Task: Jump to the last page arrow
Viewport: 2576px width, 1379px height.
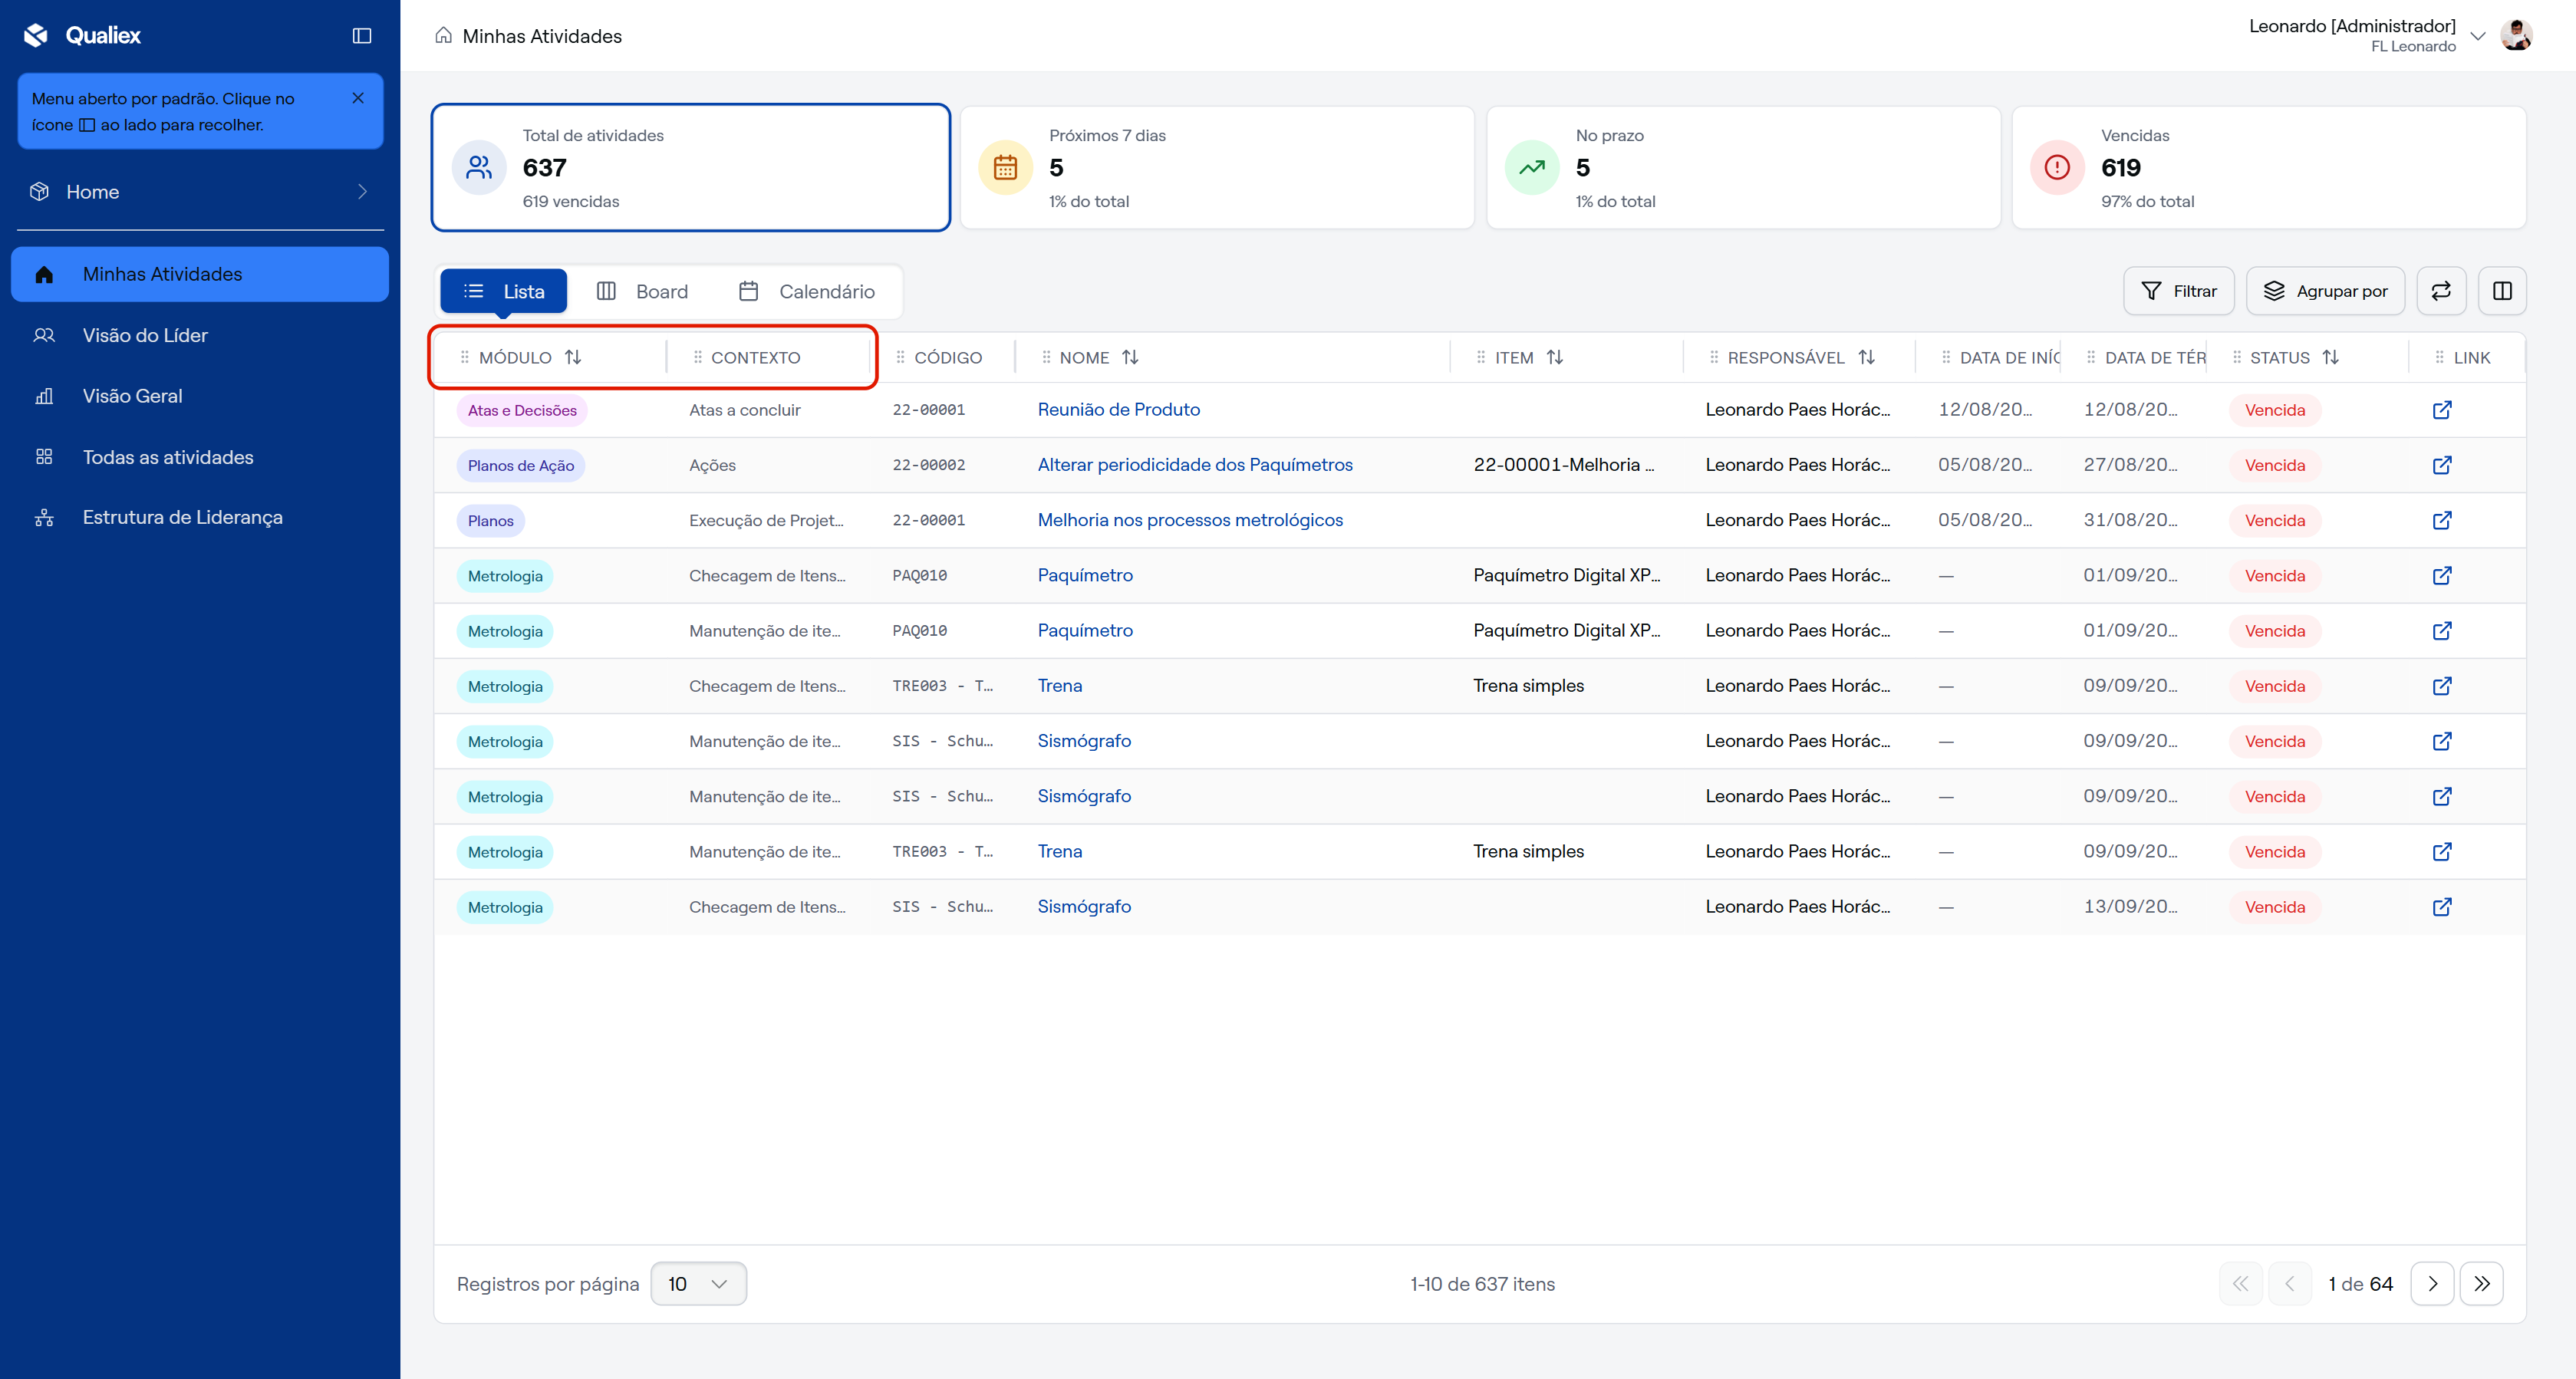Action: pyautogui.click(x=2482, y=1284)
